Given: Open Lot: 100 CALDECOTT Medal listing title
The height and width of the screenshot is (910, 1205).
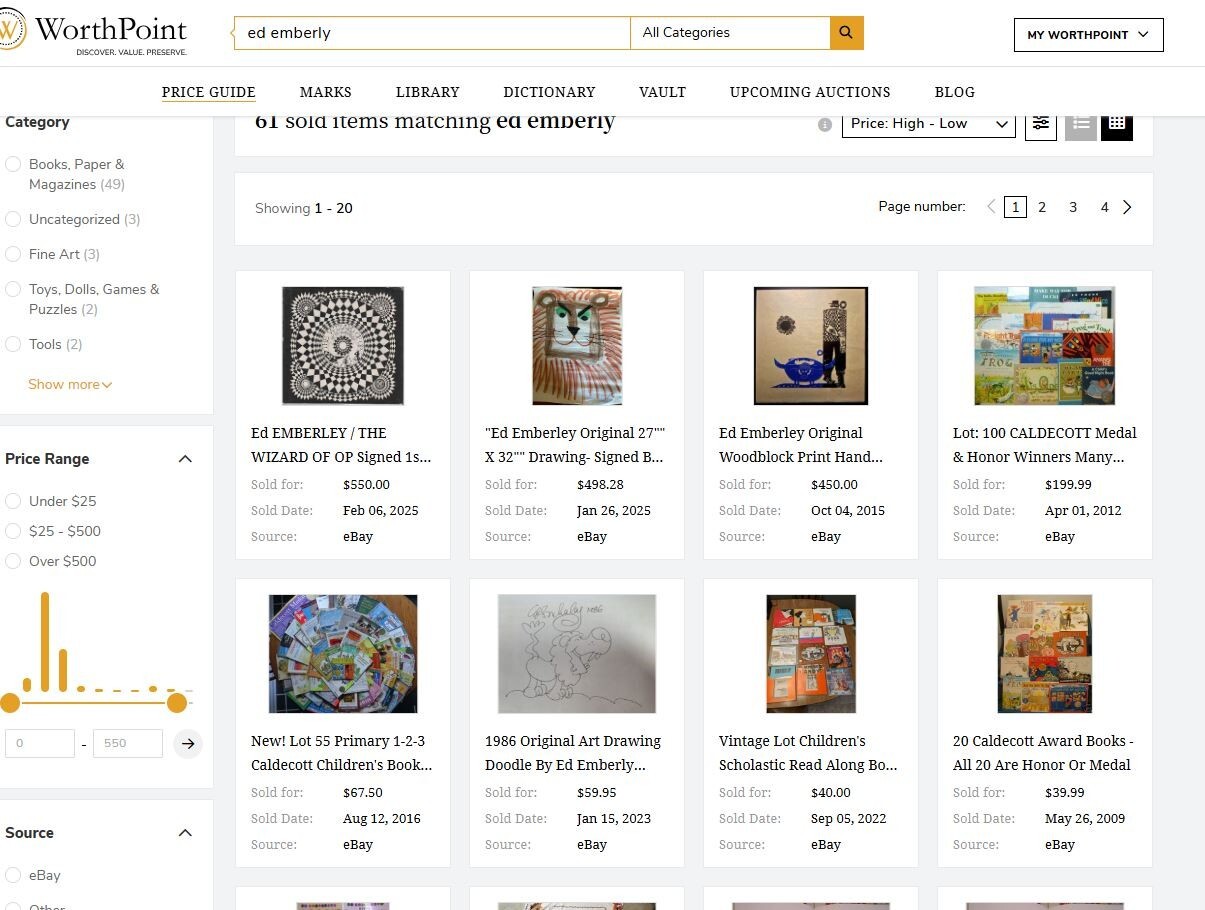Looking at the screenshot, I should coord(1045,445).
